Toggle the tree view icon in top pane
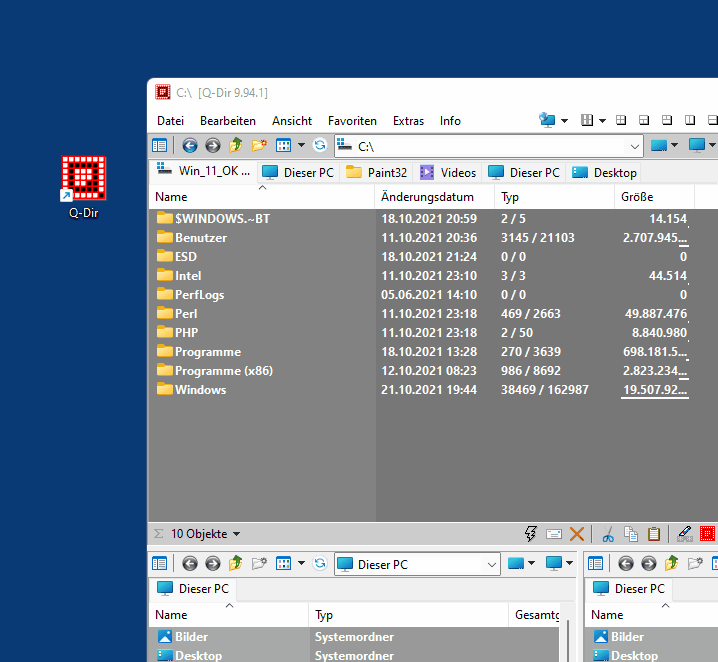718x662 pixels. 159,146
